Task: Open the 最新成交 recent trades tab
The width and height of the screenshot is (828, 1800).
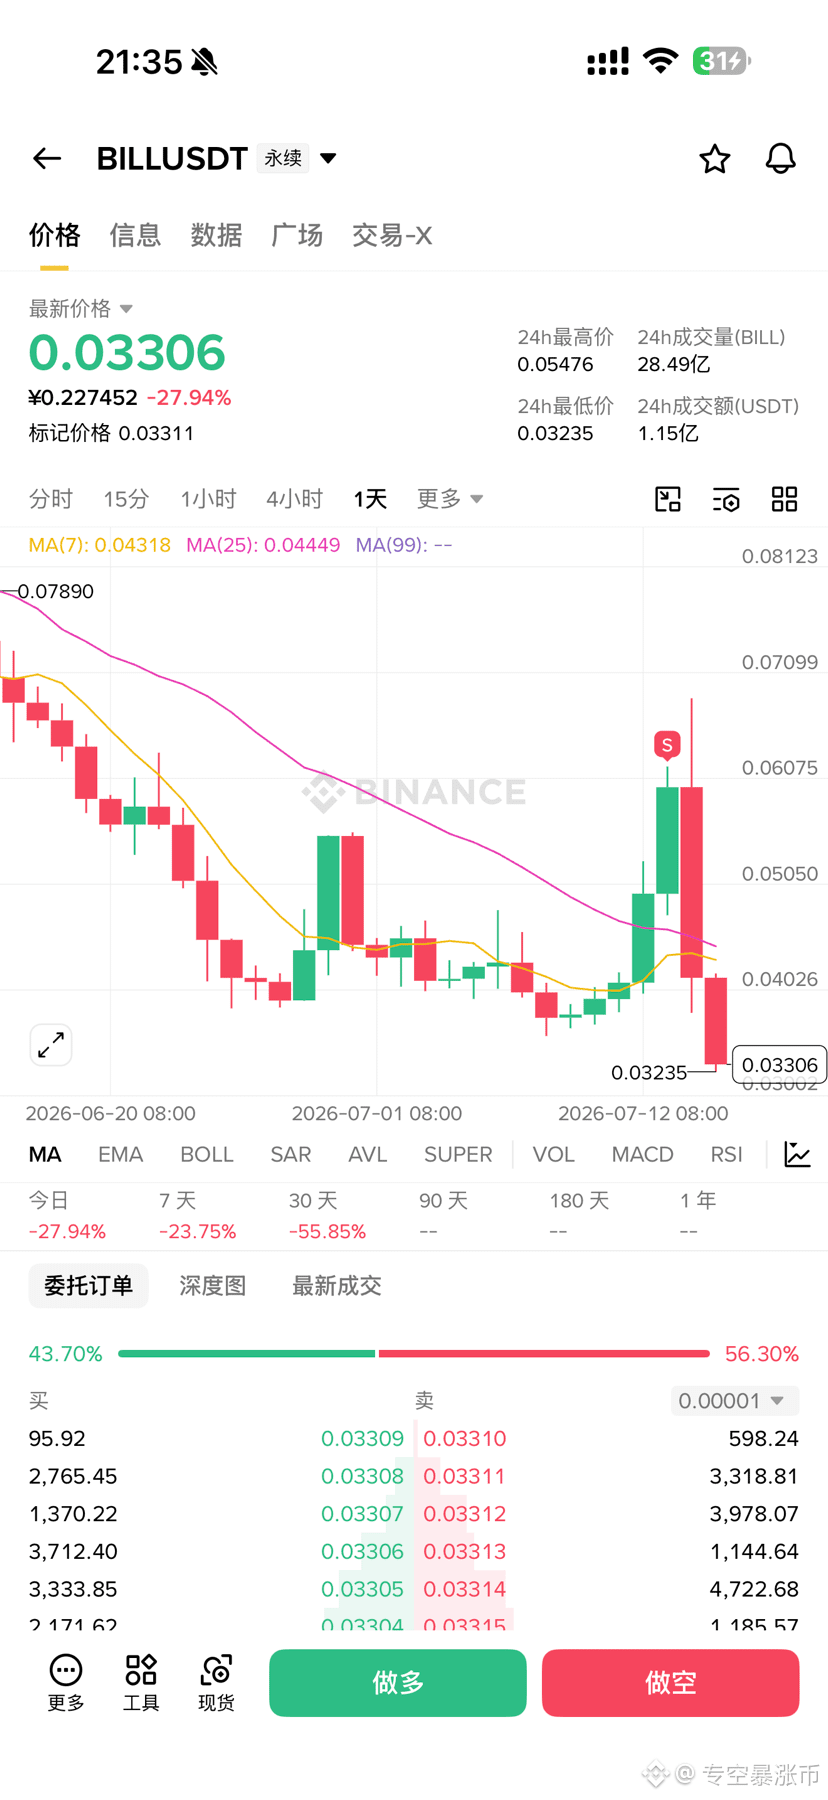Action: (337, 1285)
